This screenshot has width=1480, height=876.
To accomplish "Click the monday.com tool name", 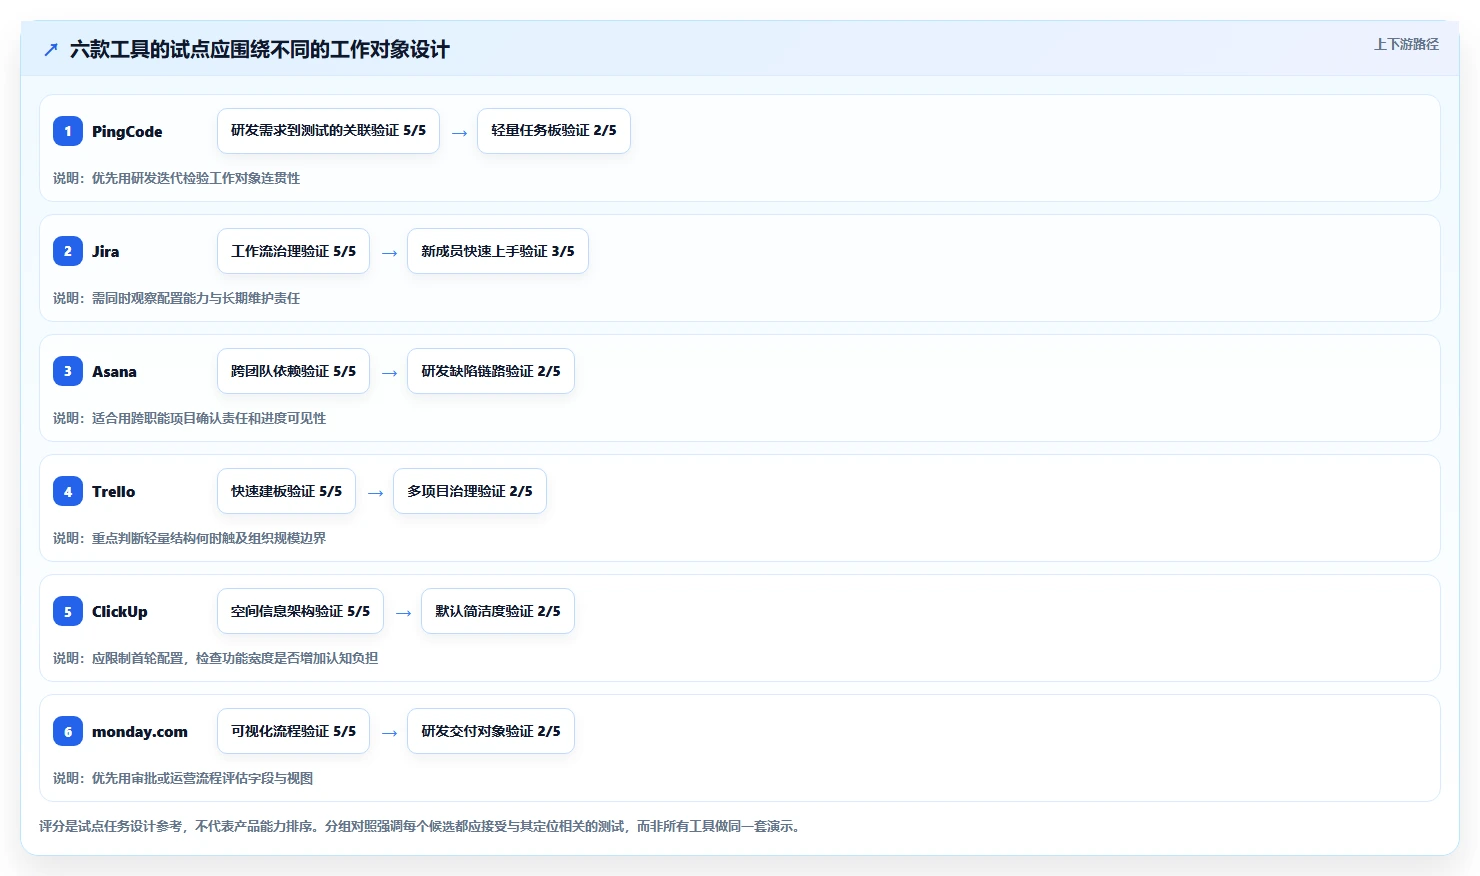I will pyautogui.click(x=139, y=731).
